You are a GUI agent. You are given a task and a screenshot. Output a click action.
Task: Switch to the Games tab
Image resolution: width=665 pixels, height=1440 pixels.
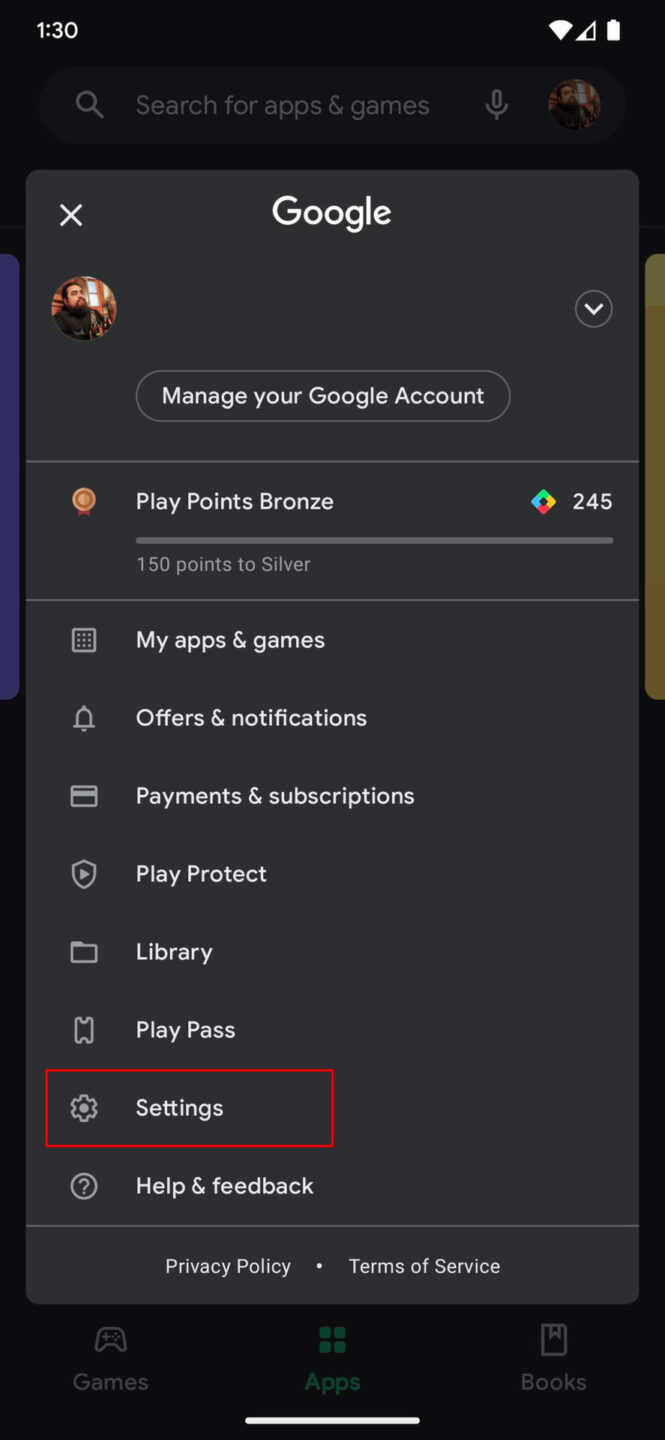pyautogui.click(x=110, y=1360)
